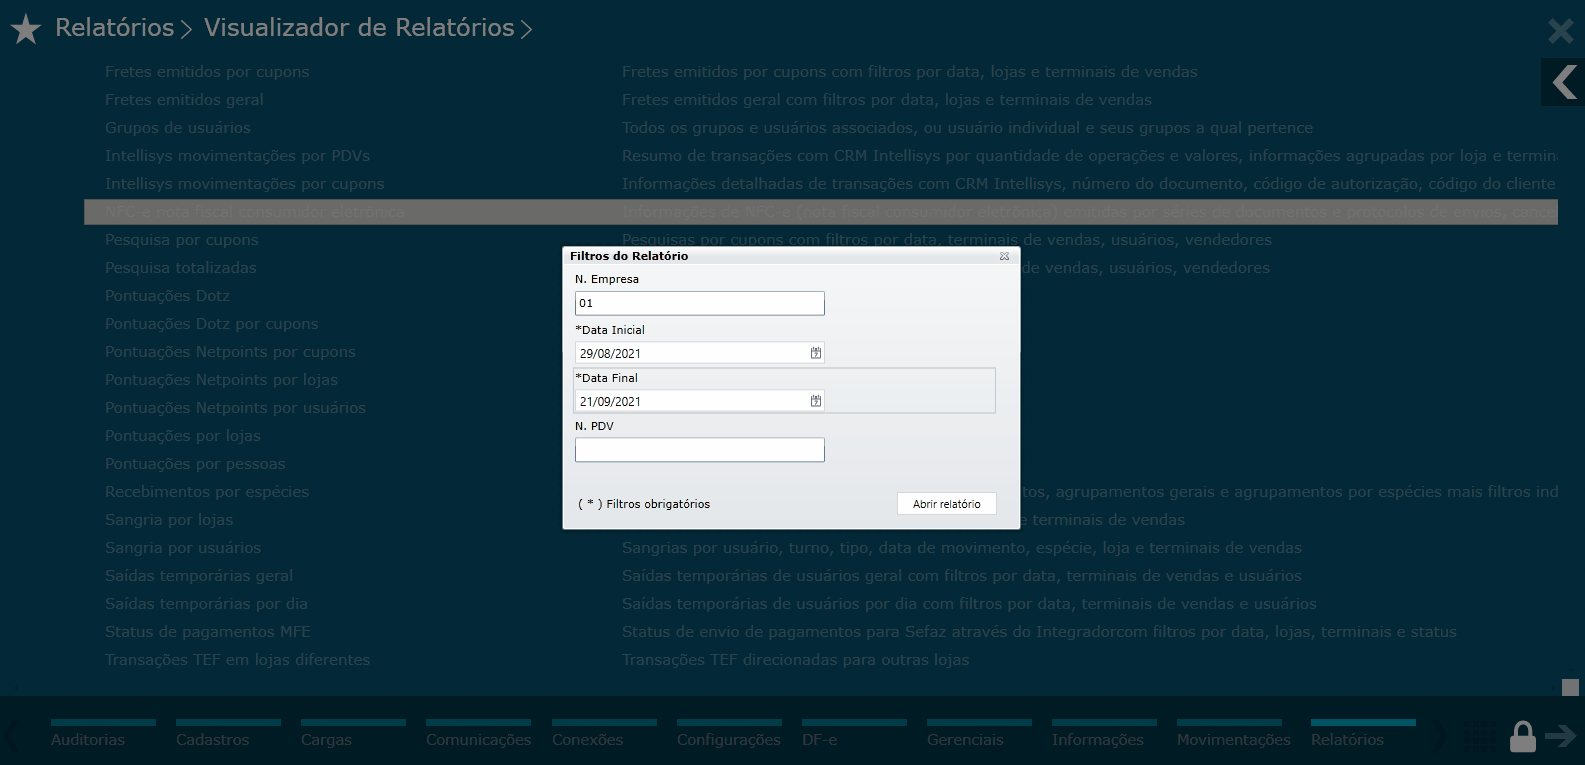Viewport: 1585px width, 765px height.
Task: Open the Cadastros menu
Action: (212, 740)
